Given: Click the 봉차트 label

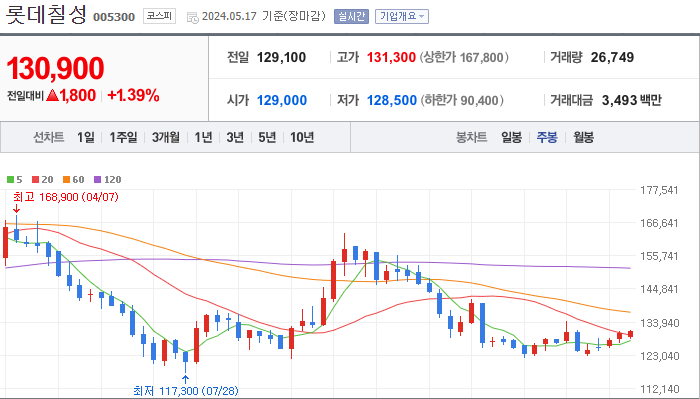Looking at the screenshot, I should (471, 137).
